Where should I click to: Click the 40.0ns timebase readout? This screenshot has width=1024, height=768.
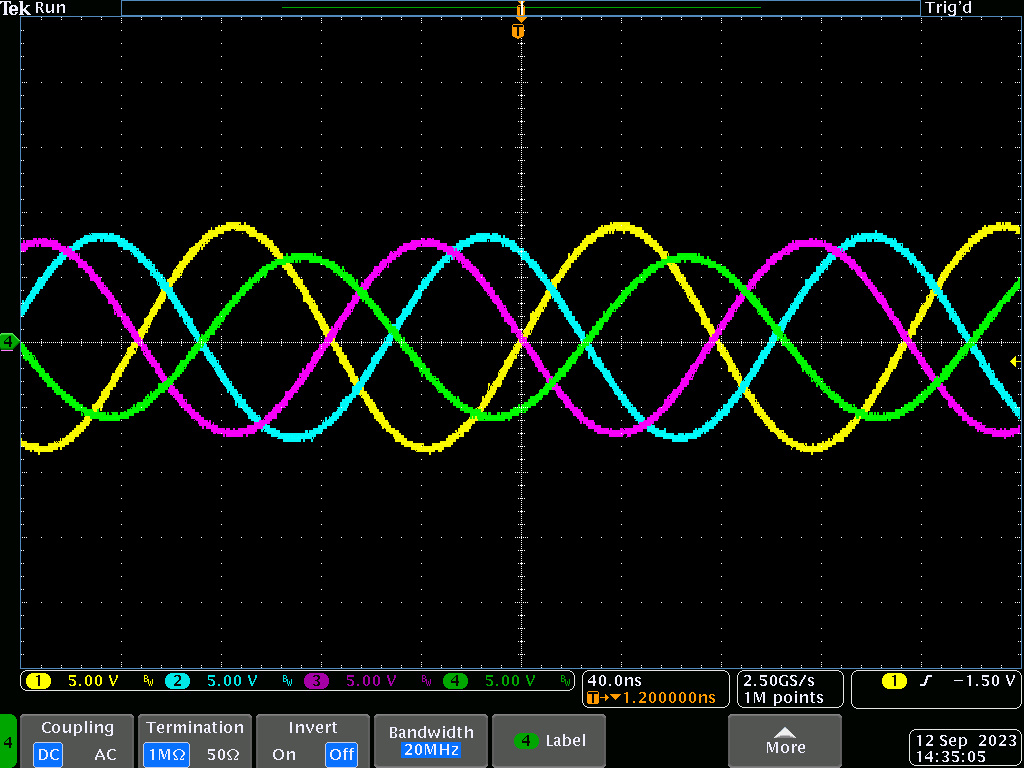click(x=615, y=681)
